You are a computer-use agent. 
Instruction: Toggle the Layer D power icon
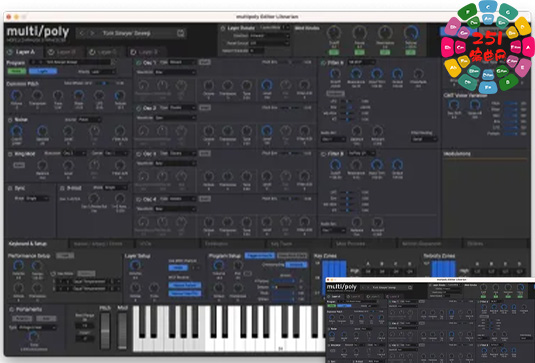click(x=133, y=52)
